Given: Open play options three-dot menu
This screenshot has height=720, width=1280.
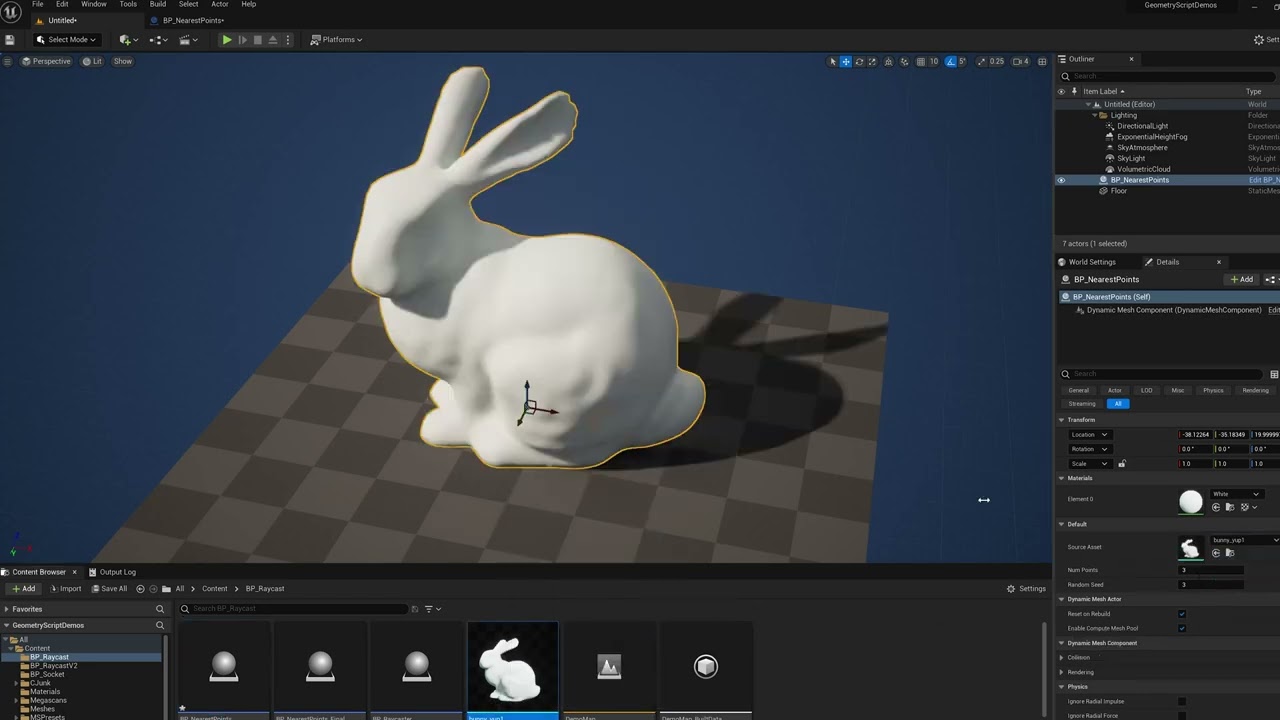Looking at the screenshot, I should [288, 40].
